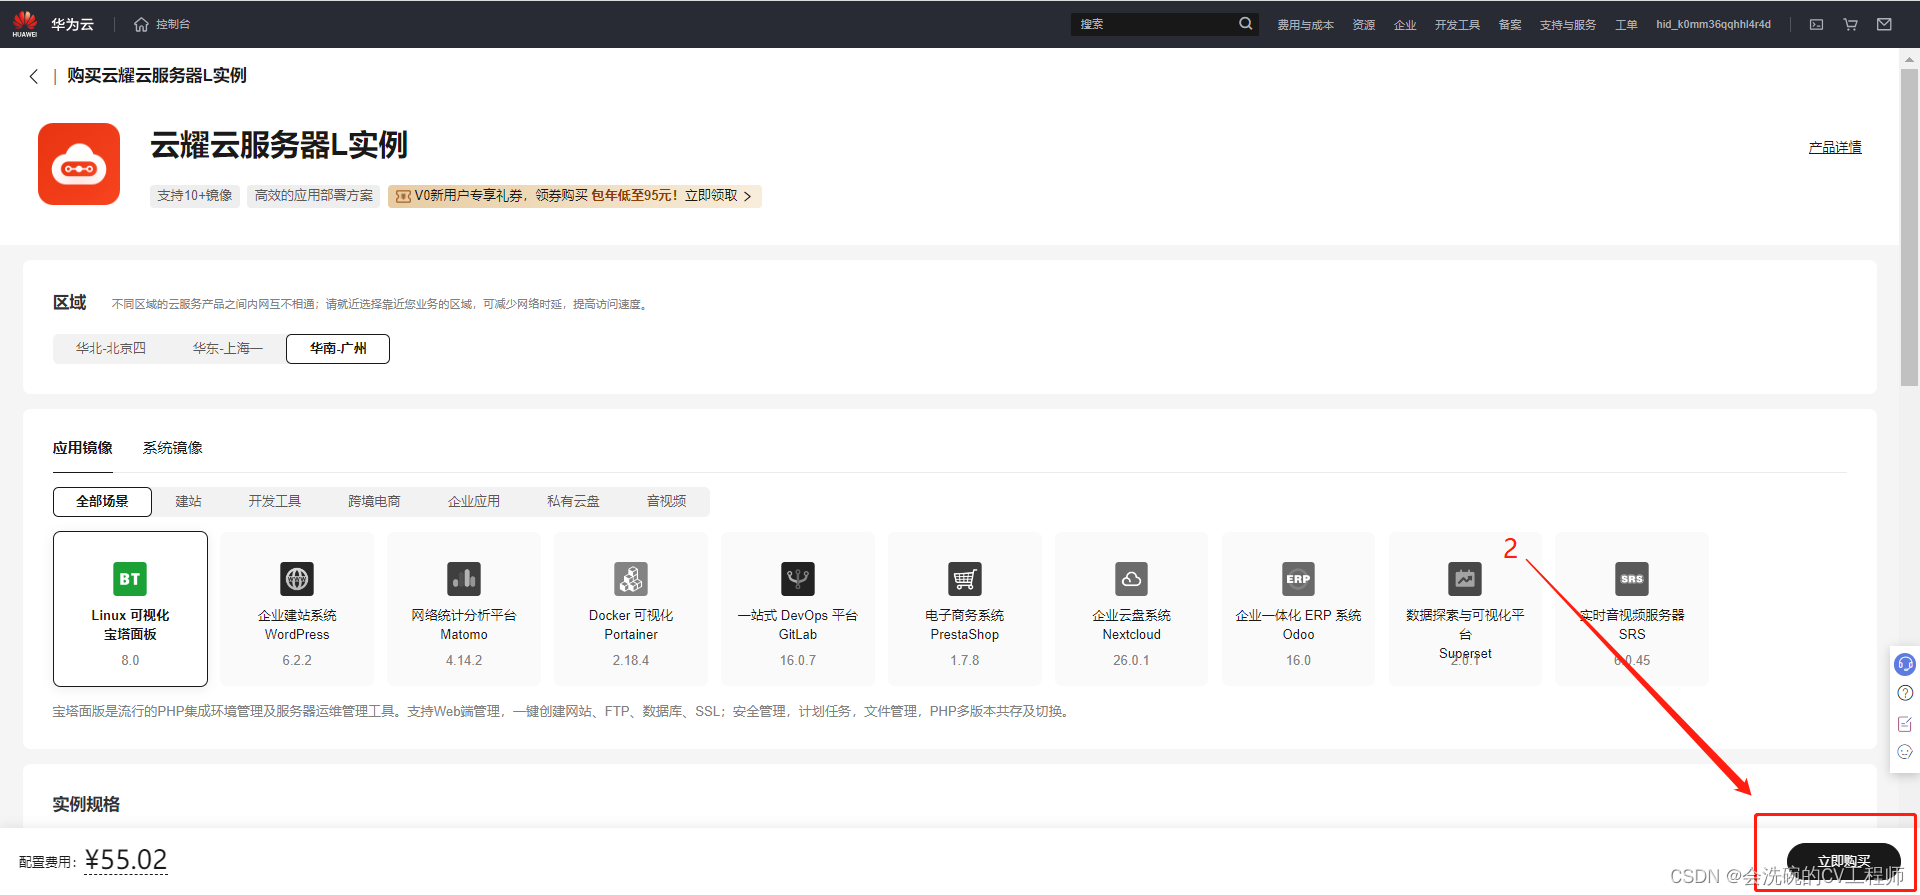Choose the 华南-广州 region option

[x=338, y=349]
